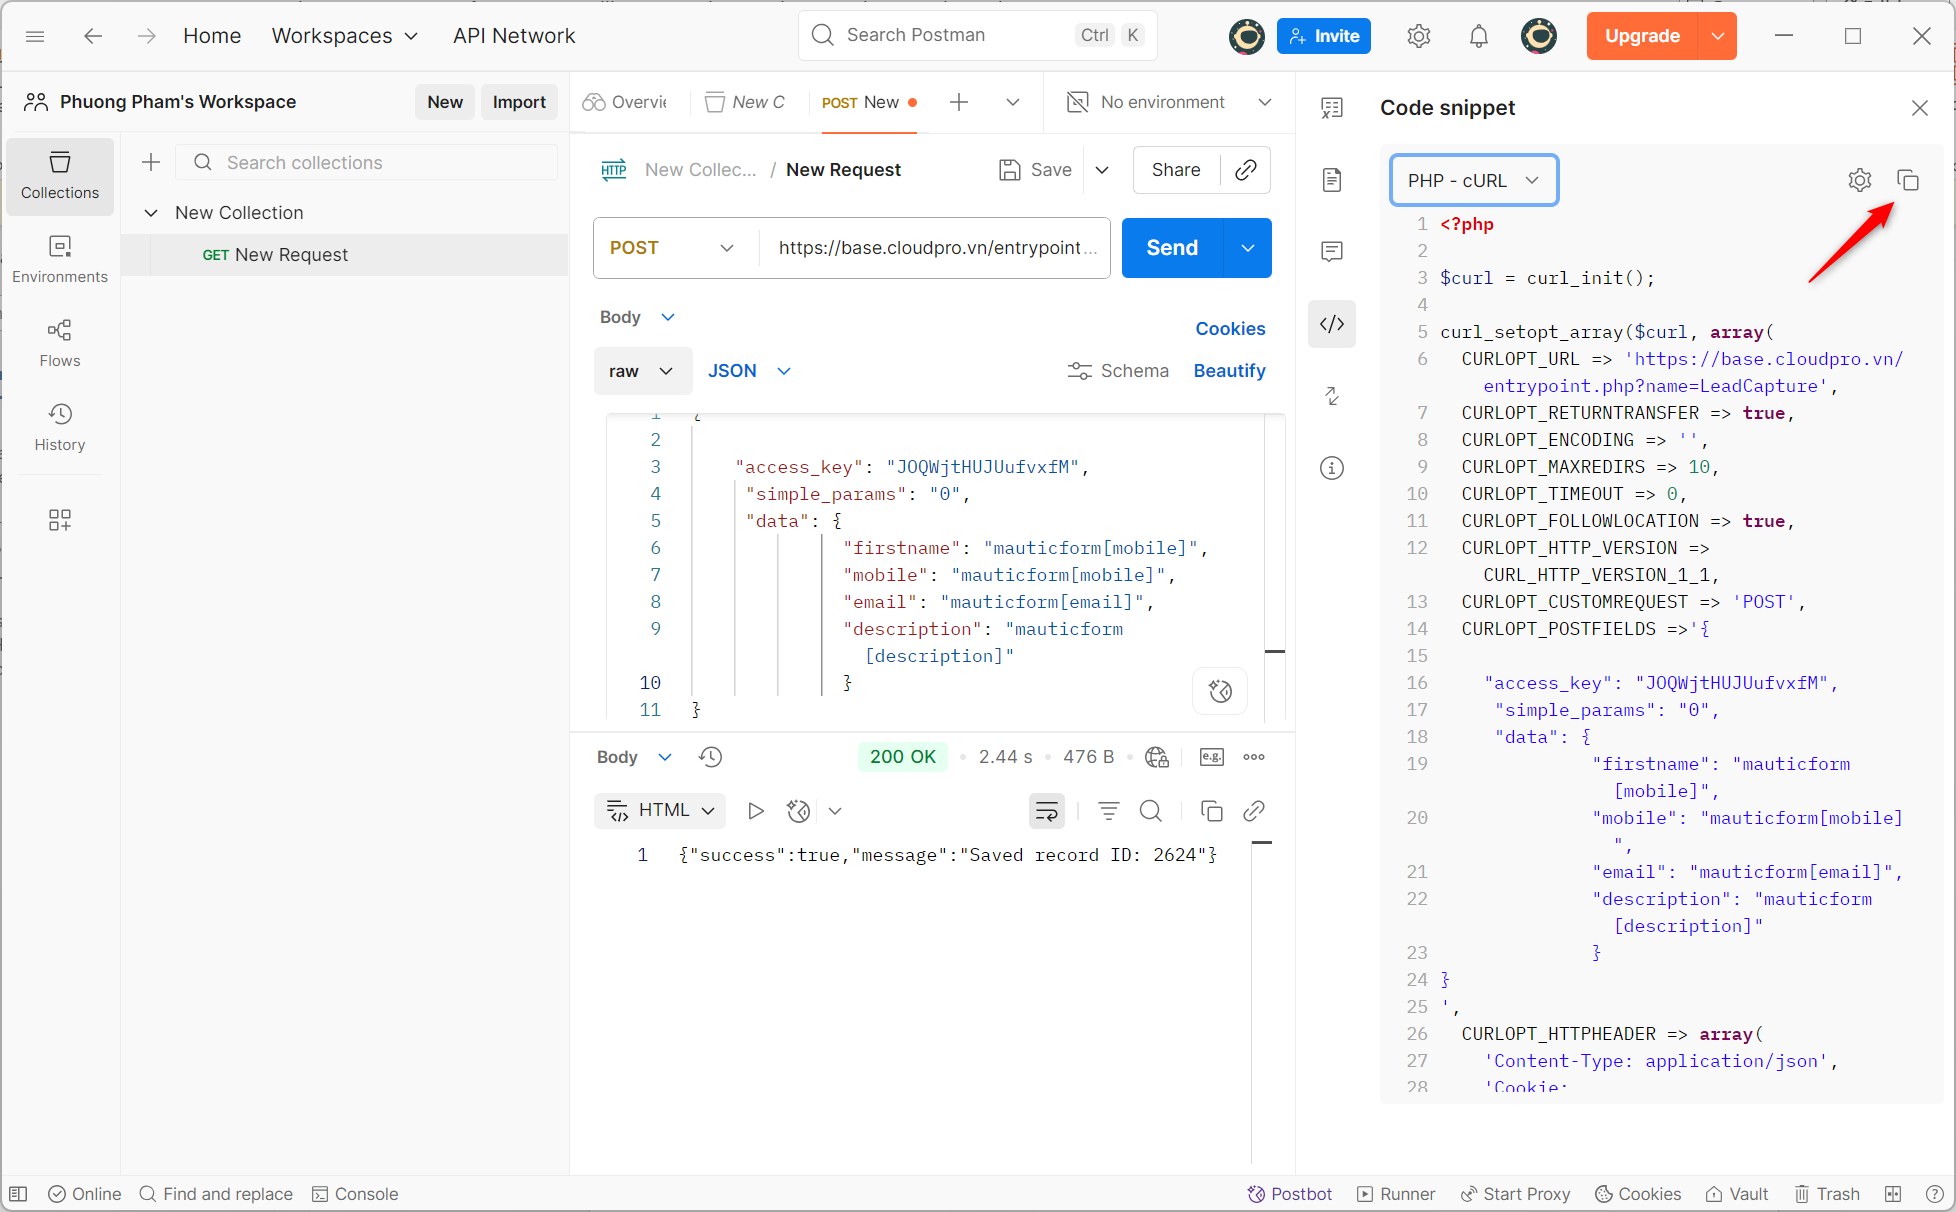1956x1212 pixels.
Task: Click the response search icon
Action: pos(1151,811)
